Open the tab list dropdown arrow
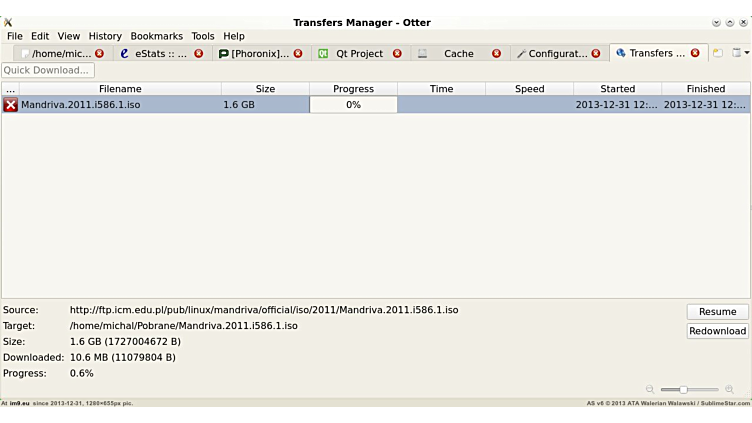The height and width of the screenshot is (423, 752). point(744,53)
